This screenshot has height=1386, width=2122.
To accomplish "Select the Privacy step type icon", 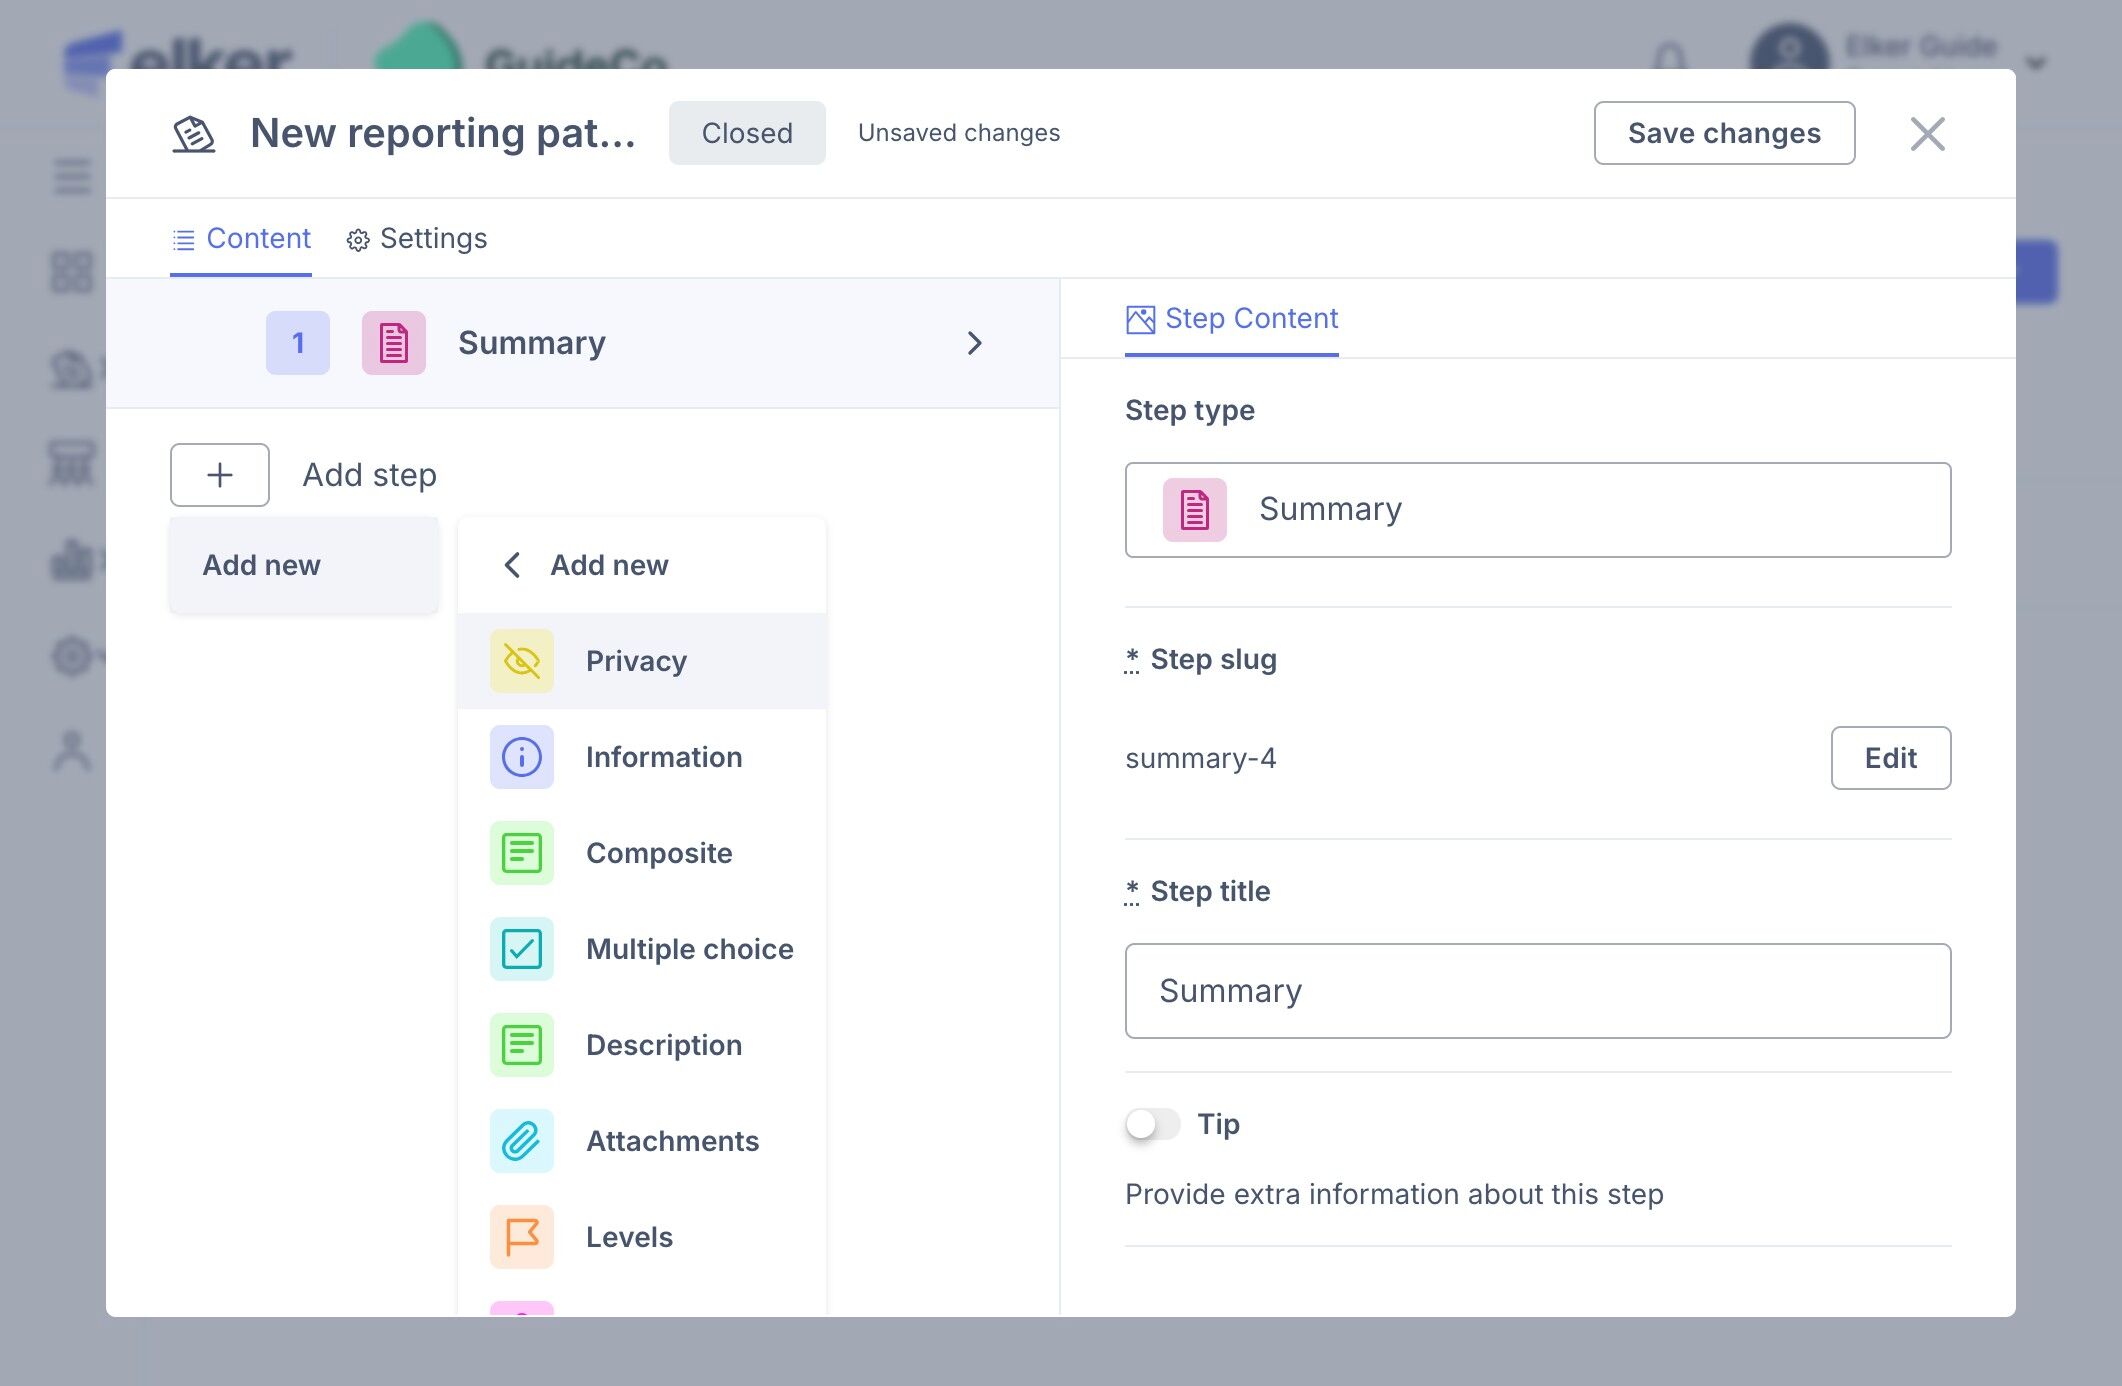I will click(521, 661).
